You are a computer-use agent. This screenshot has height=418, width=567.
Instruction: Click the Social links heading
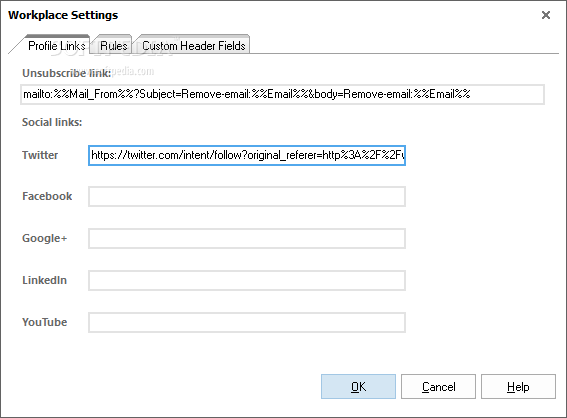click(x=52, y=122)
